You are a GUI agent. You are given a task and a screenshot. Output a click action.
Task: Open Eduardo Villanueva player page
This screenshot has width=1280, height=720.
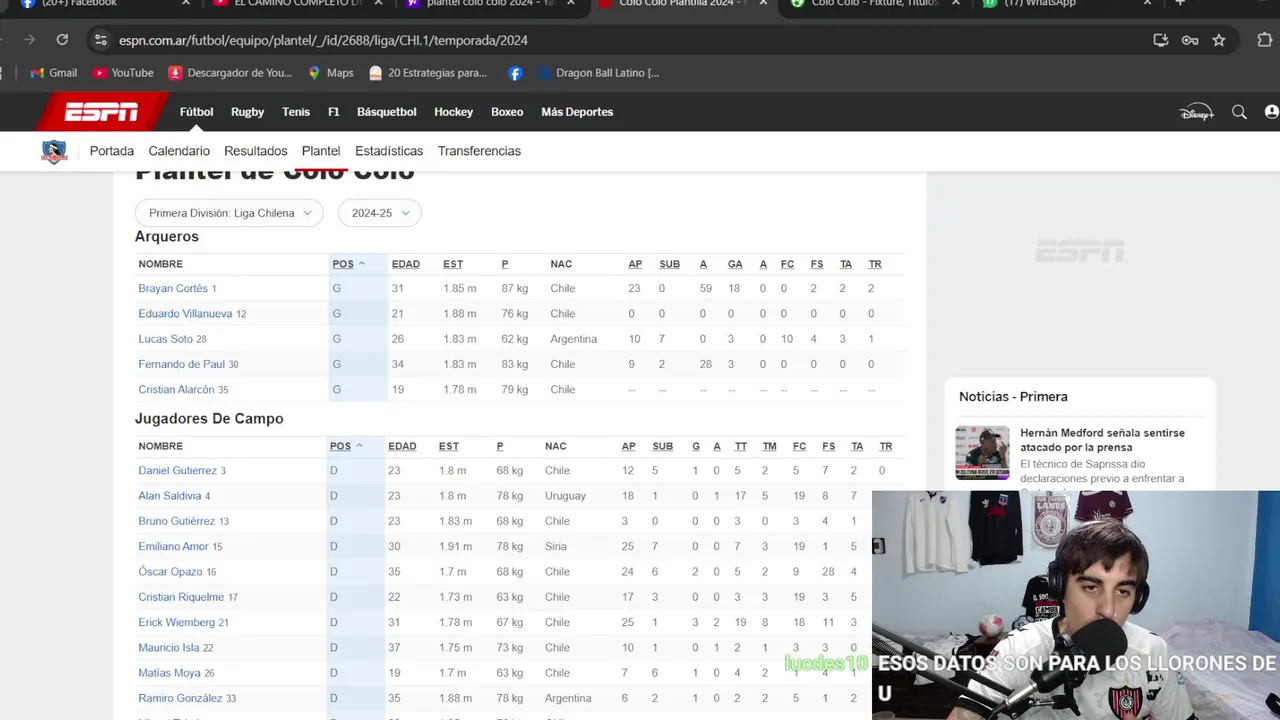coord(185,314)
